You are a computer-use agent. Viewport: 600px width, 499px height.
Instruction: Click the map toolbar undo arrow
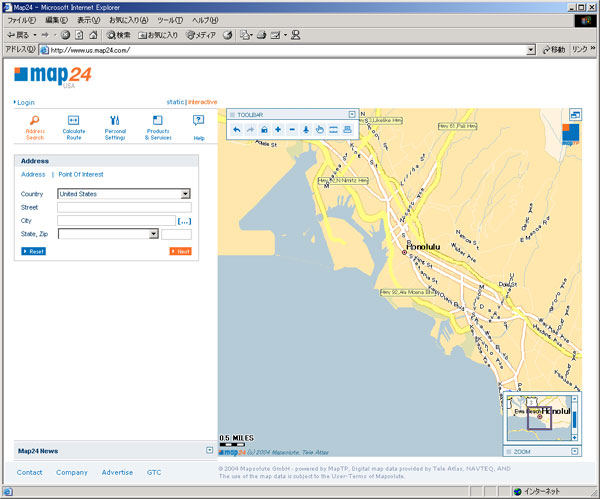(236, 130)
